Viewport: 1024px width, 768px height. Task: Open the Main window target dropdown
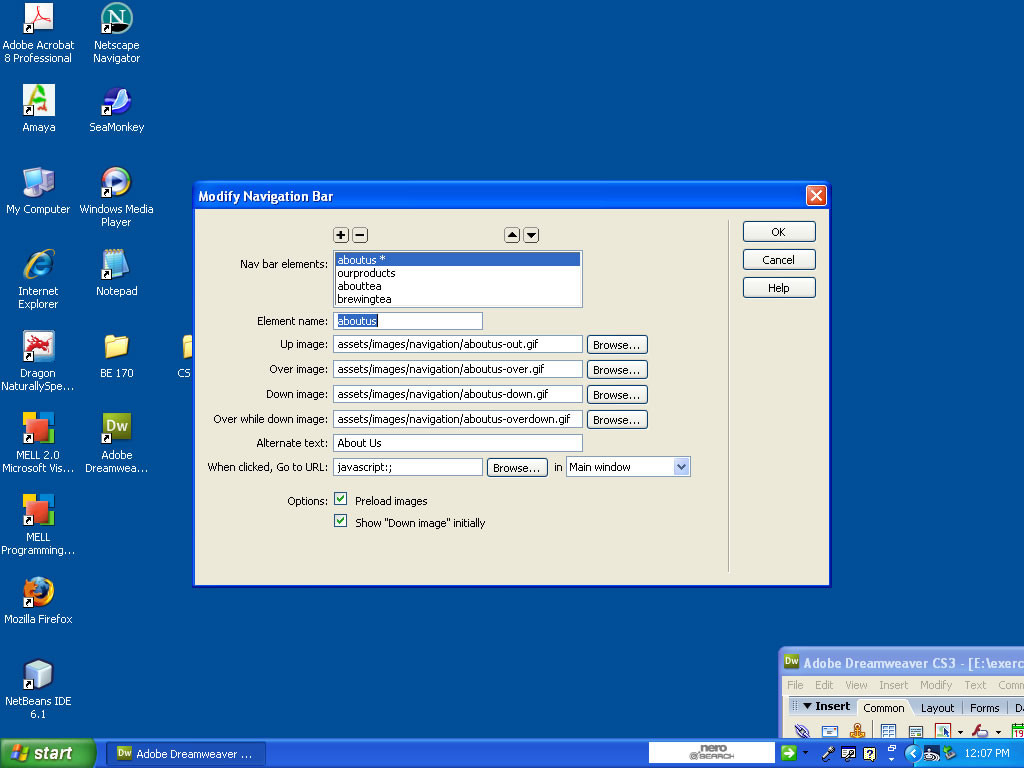coord(681,467)
